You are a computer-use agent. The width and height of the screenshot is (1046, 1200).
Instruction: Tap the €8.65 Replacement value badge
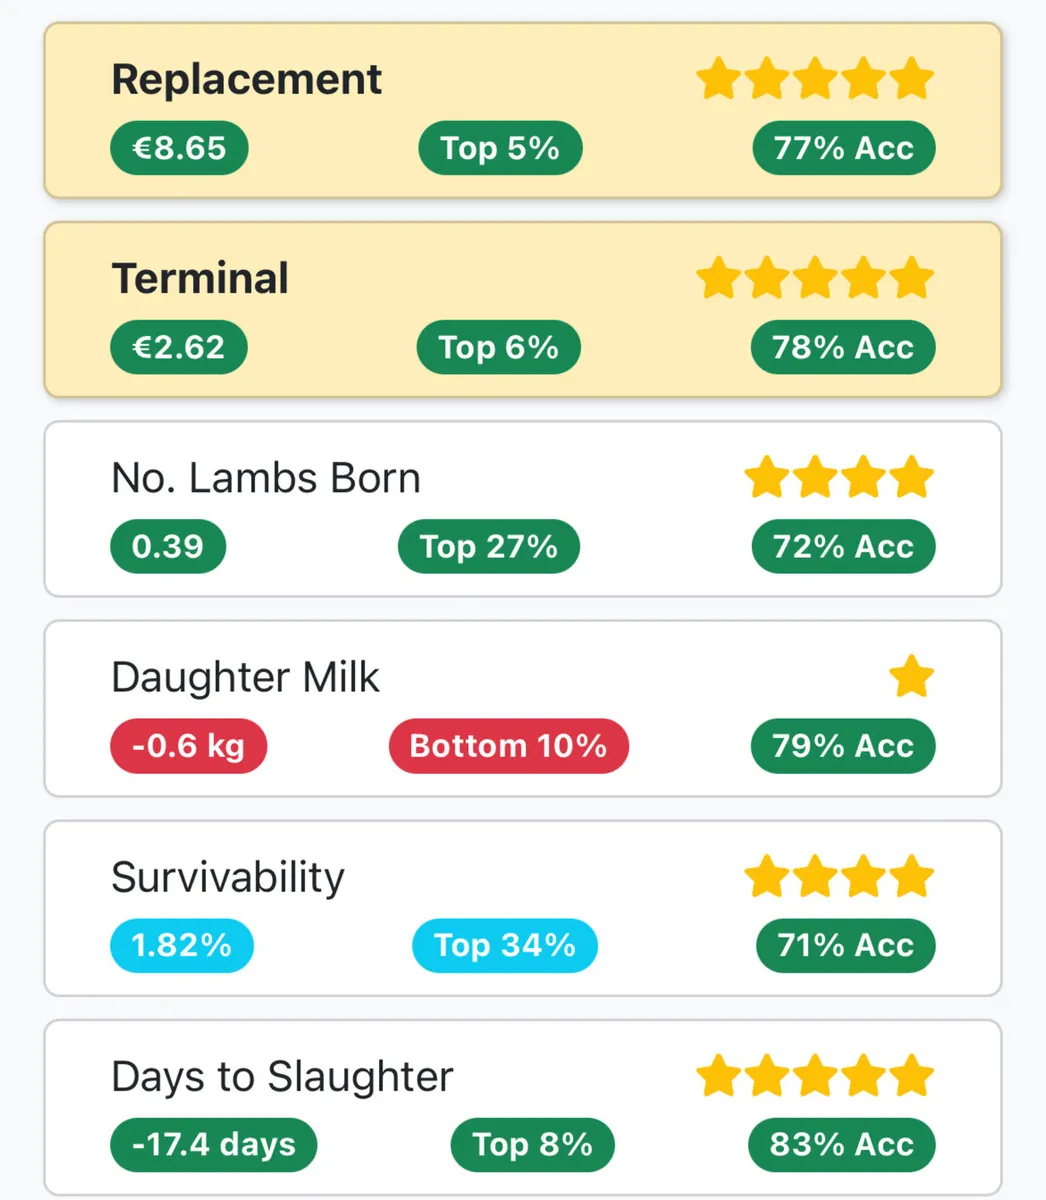click(x=179, y=148)
